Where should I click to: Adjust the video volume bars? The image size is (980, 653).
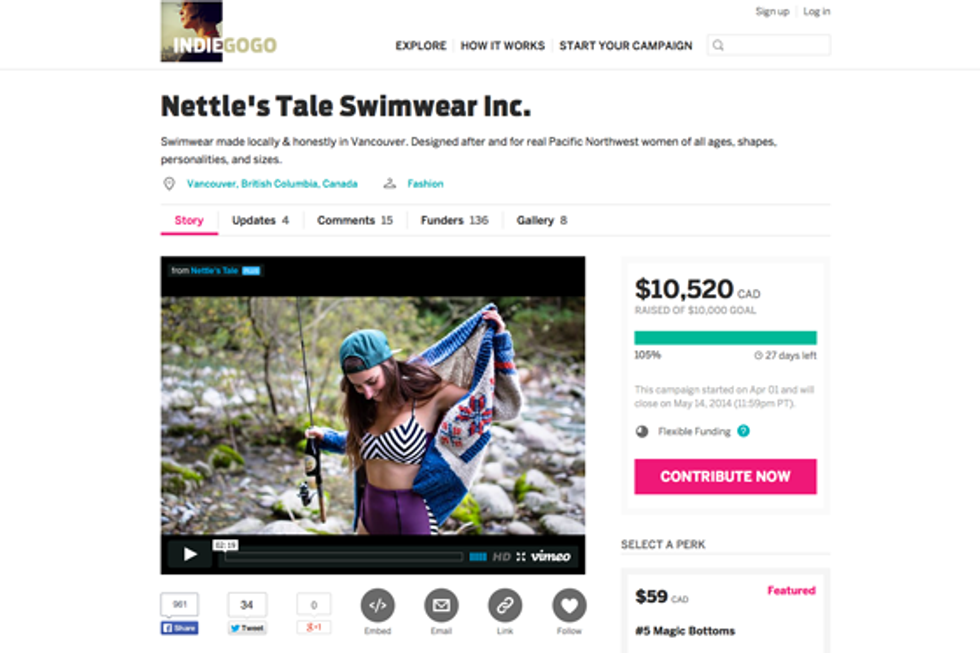point(478,556)
